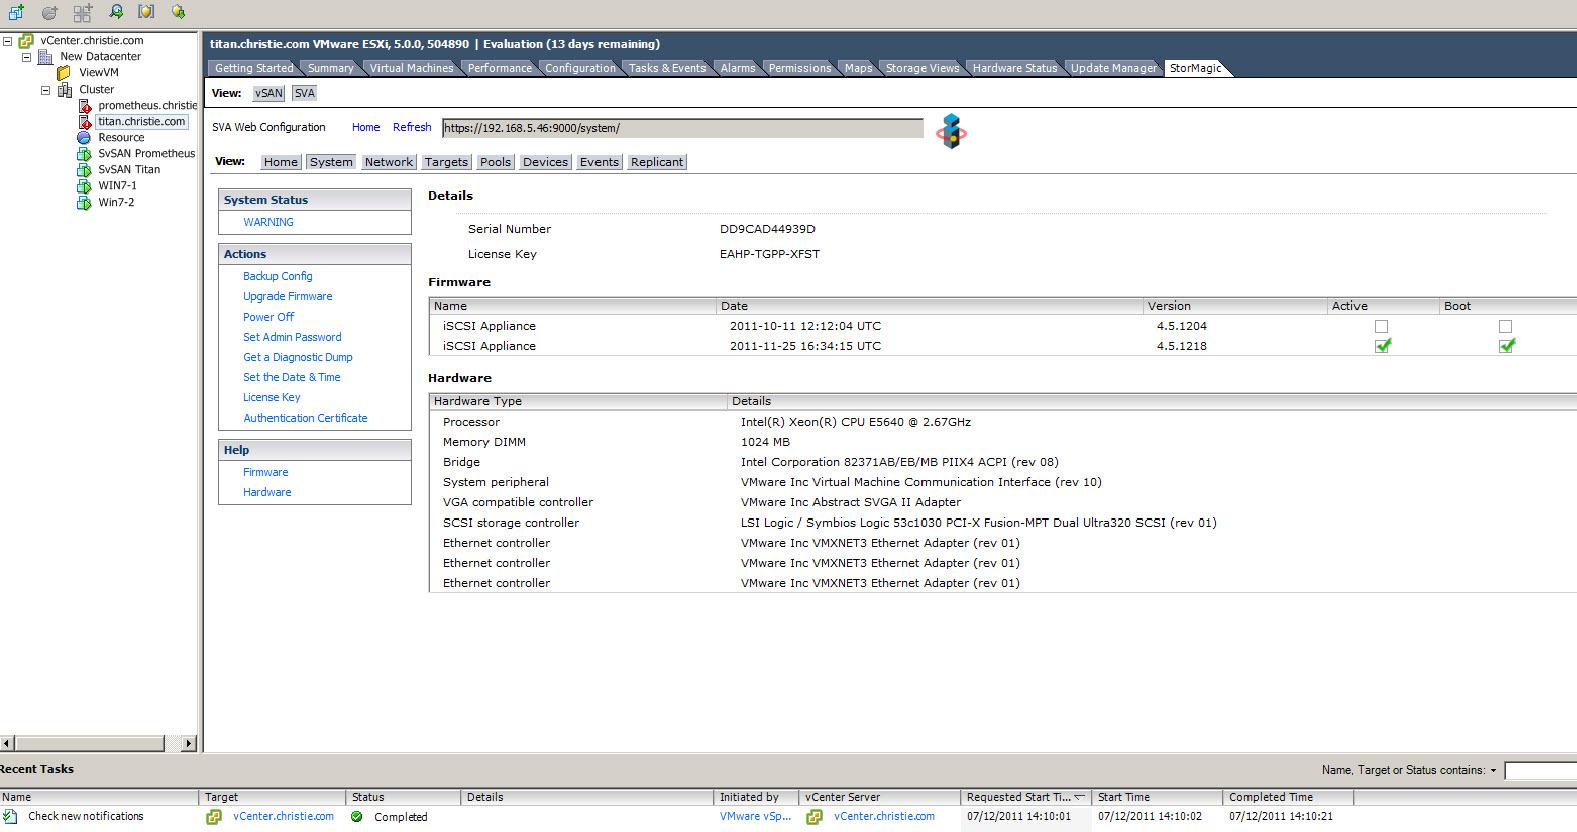This screenshot has width=1577, height=832.
Task: Toggle Active checkmark for firmware 4.5.1218
Action: [x=1383, y=345]
